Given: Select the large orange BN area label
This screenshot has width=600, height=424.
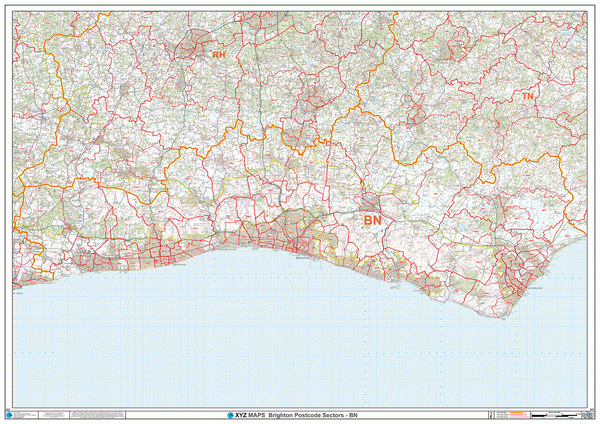Looking at the screenshot, I should [x=372, y=219].
